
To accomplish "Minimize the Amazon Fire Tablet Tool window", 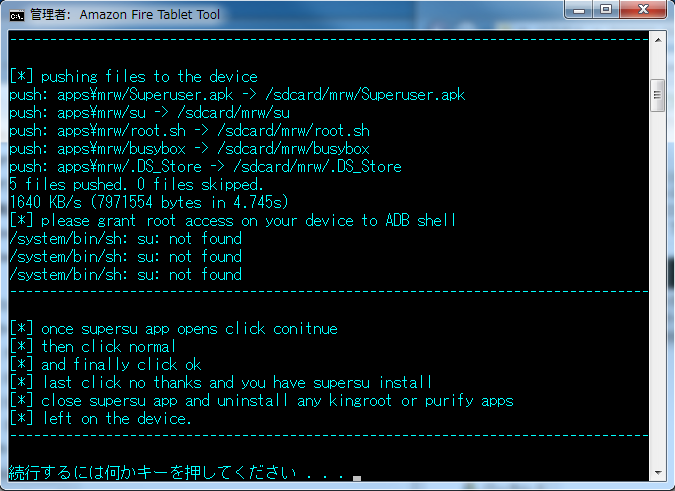I will (579, 9).
